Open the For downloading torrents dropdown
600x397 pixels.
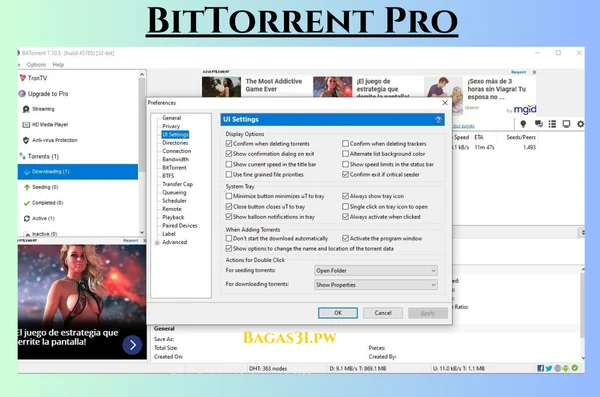point(376,285)
